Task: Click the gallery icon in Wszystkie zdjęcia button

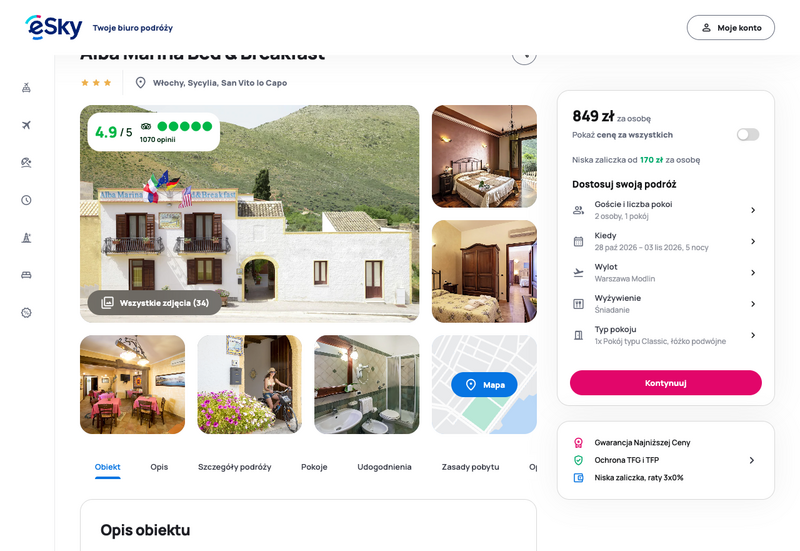Action: point(107,303)
